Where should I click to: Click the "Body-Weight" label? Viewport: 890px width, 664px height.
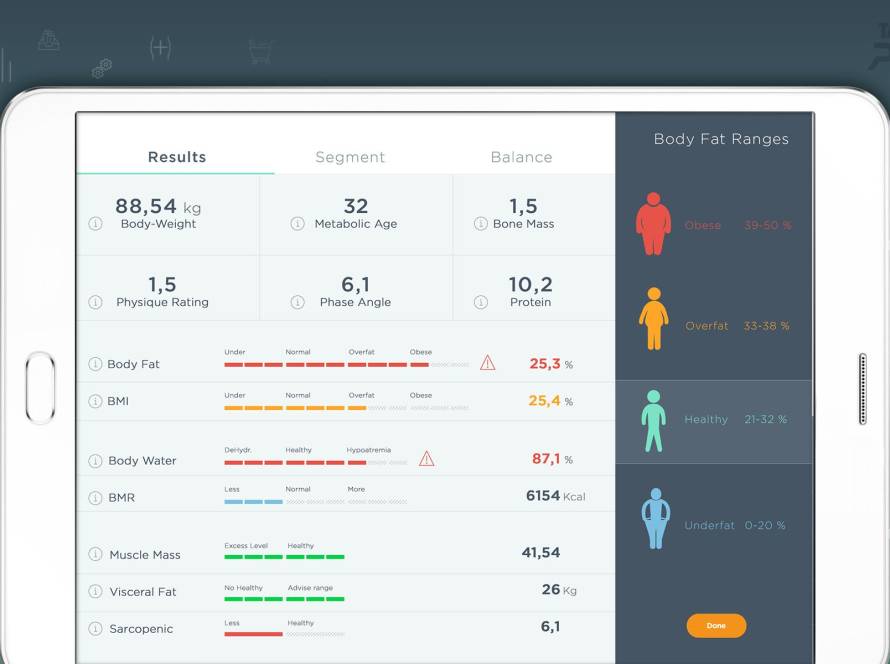[158, 224]
